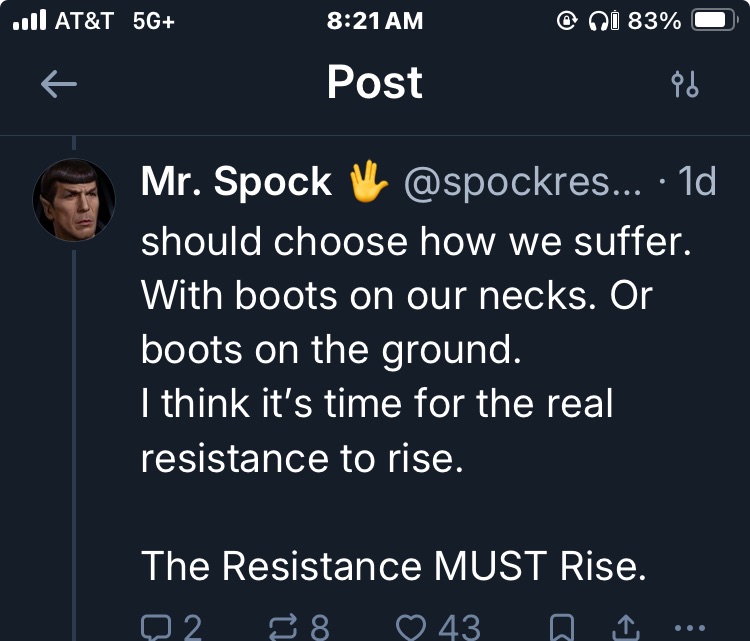
Task: Open reply sorting filter icon
Action: point(685,85)
